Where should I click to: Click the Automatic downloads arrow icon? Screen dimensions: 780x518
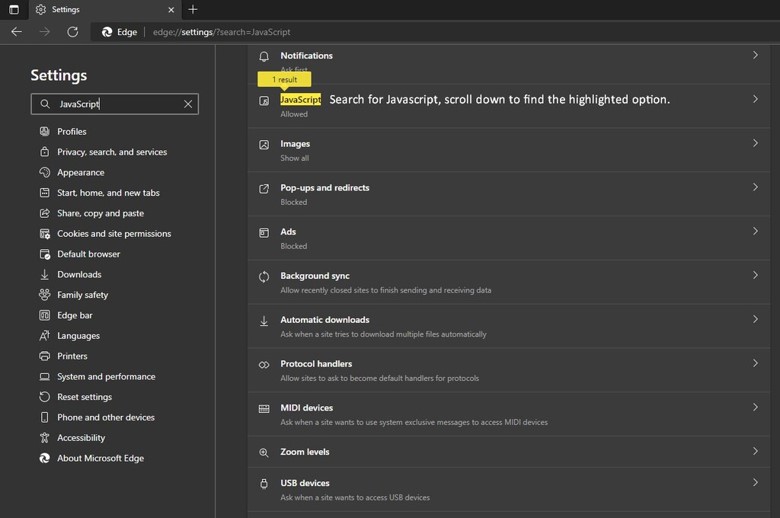tap(264, 321)
